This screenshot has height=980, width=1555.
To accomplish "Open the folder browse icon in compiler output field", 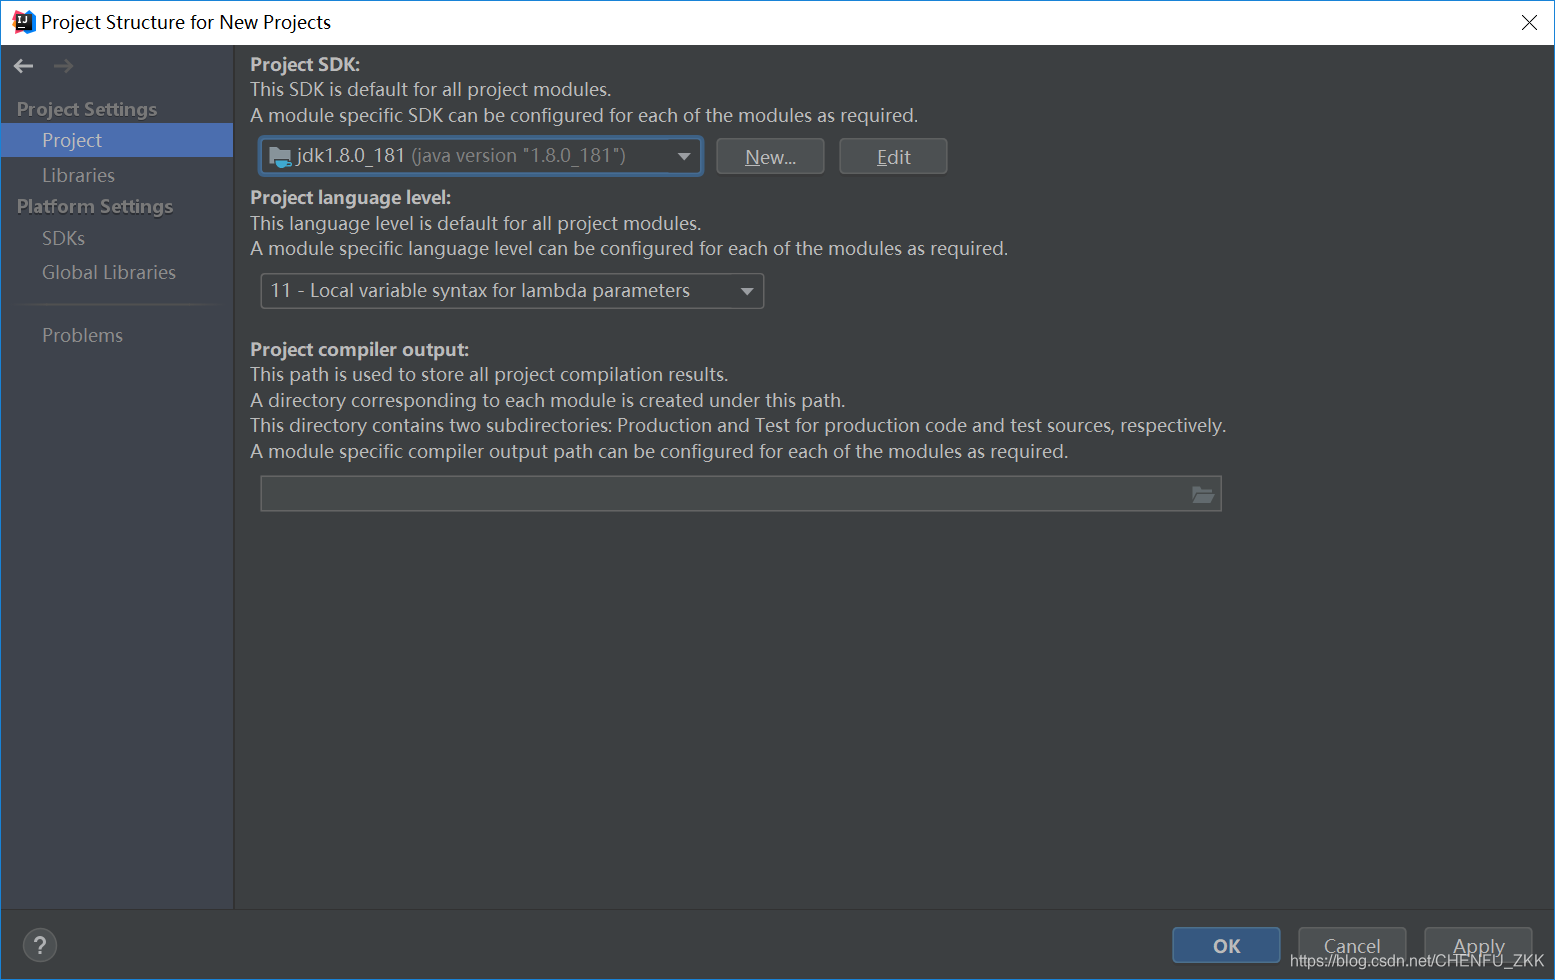I will pyautogui.click(x=1202, y=494).
